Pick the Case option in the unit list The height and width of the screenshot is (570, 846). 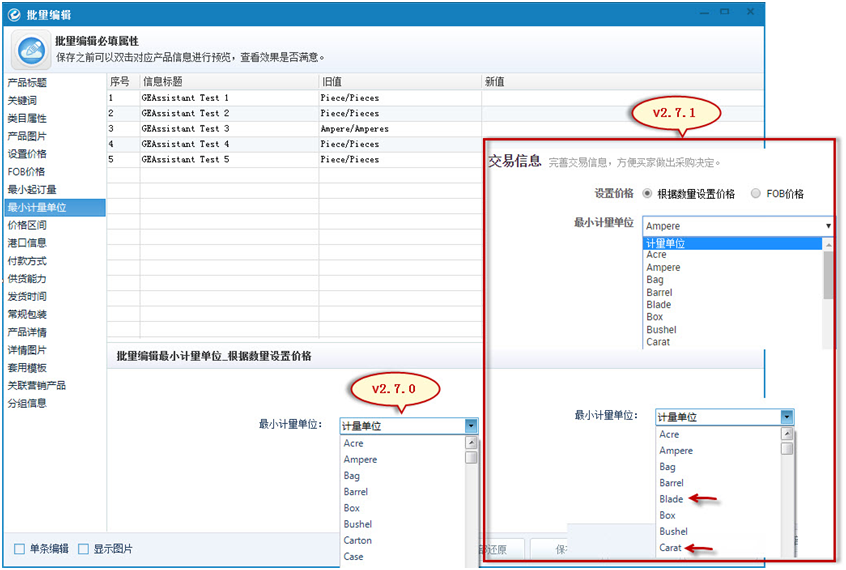point(353,556)
